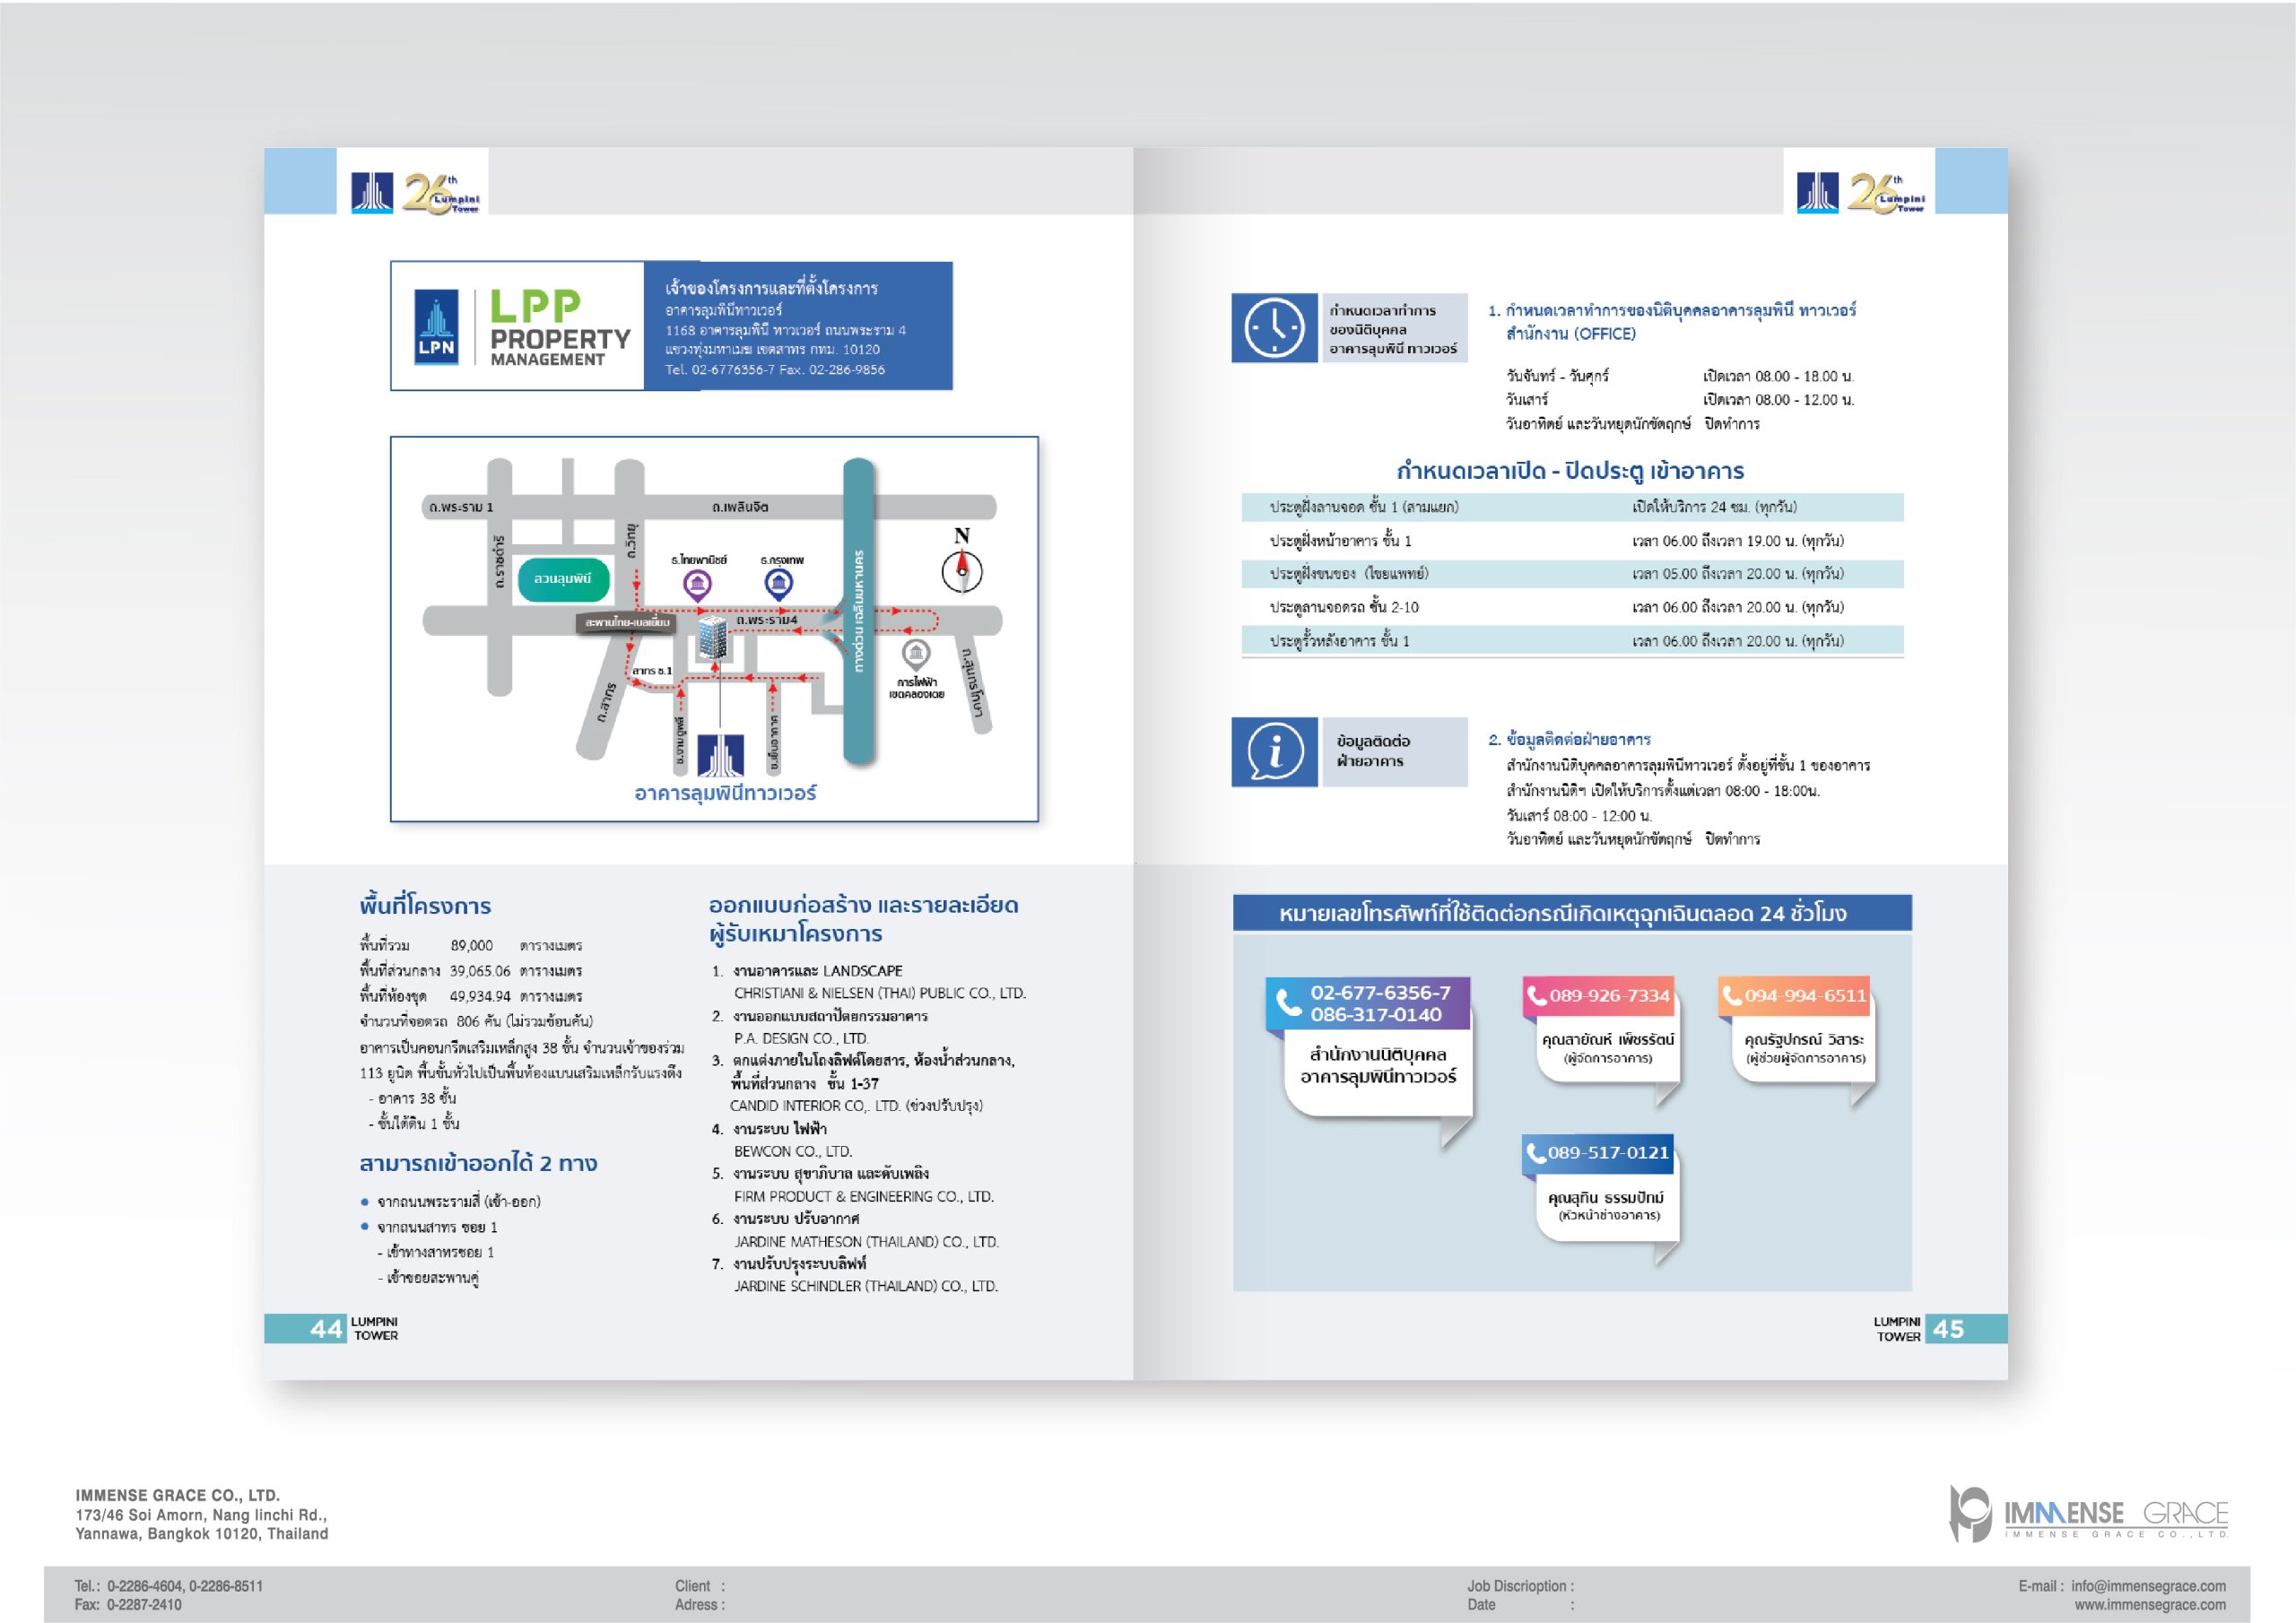Screen dimensions: 2296x1623
Task: Click Lumpini Tower building logo below map
Action: 720,755
